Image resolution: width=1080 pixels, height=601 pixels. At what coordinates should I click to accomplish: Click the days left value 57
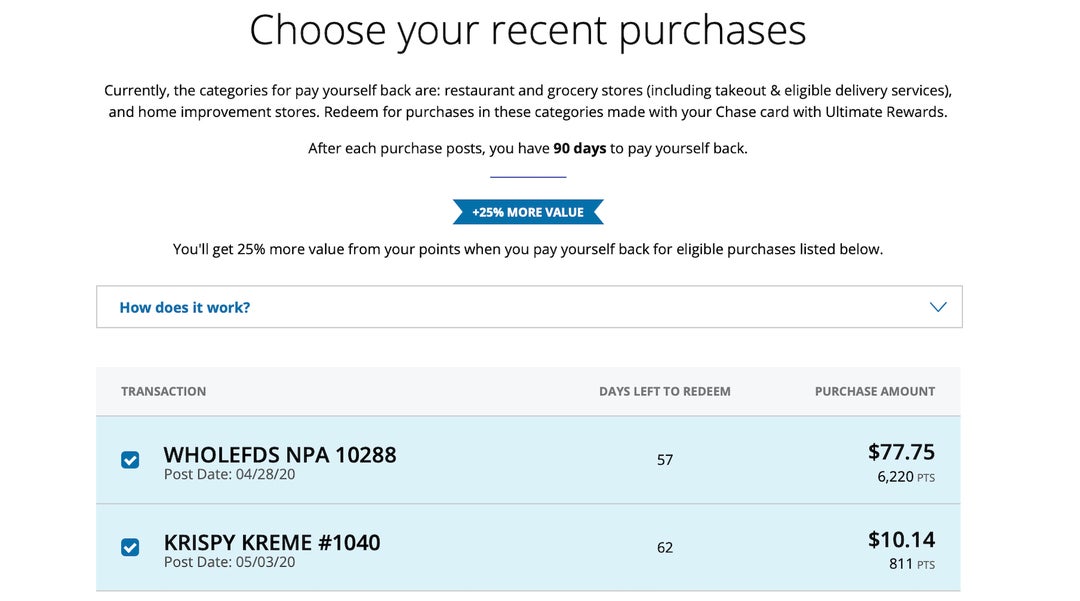[x=665, y=460]
